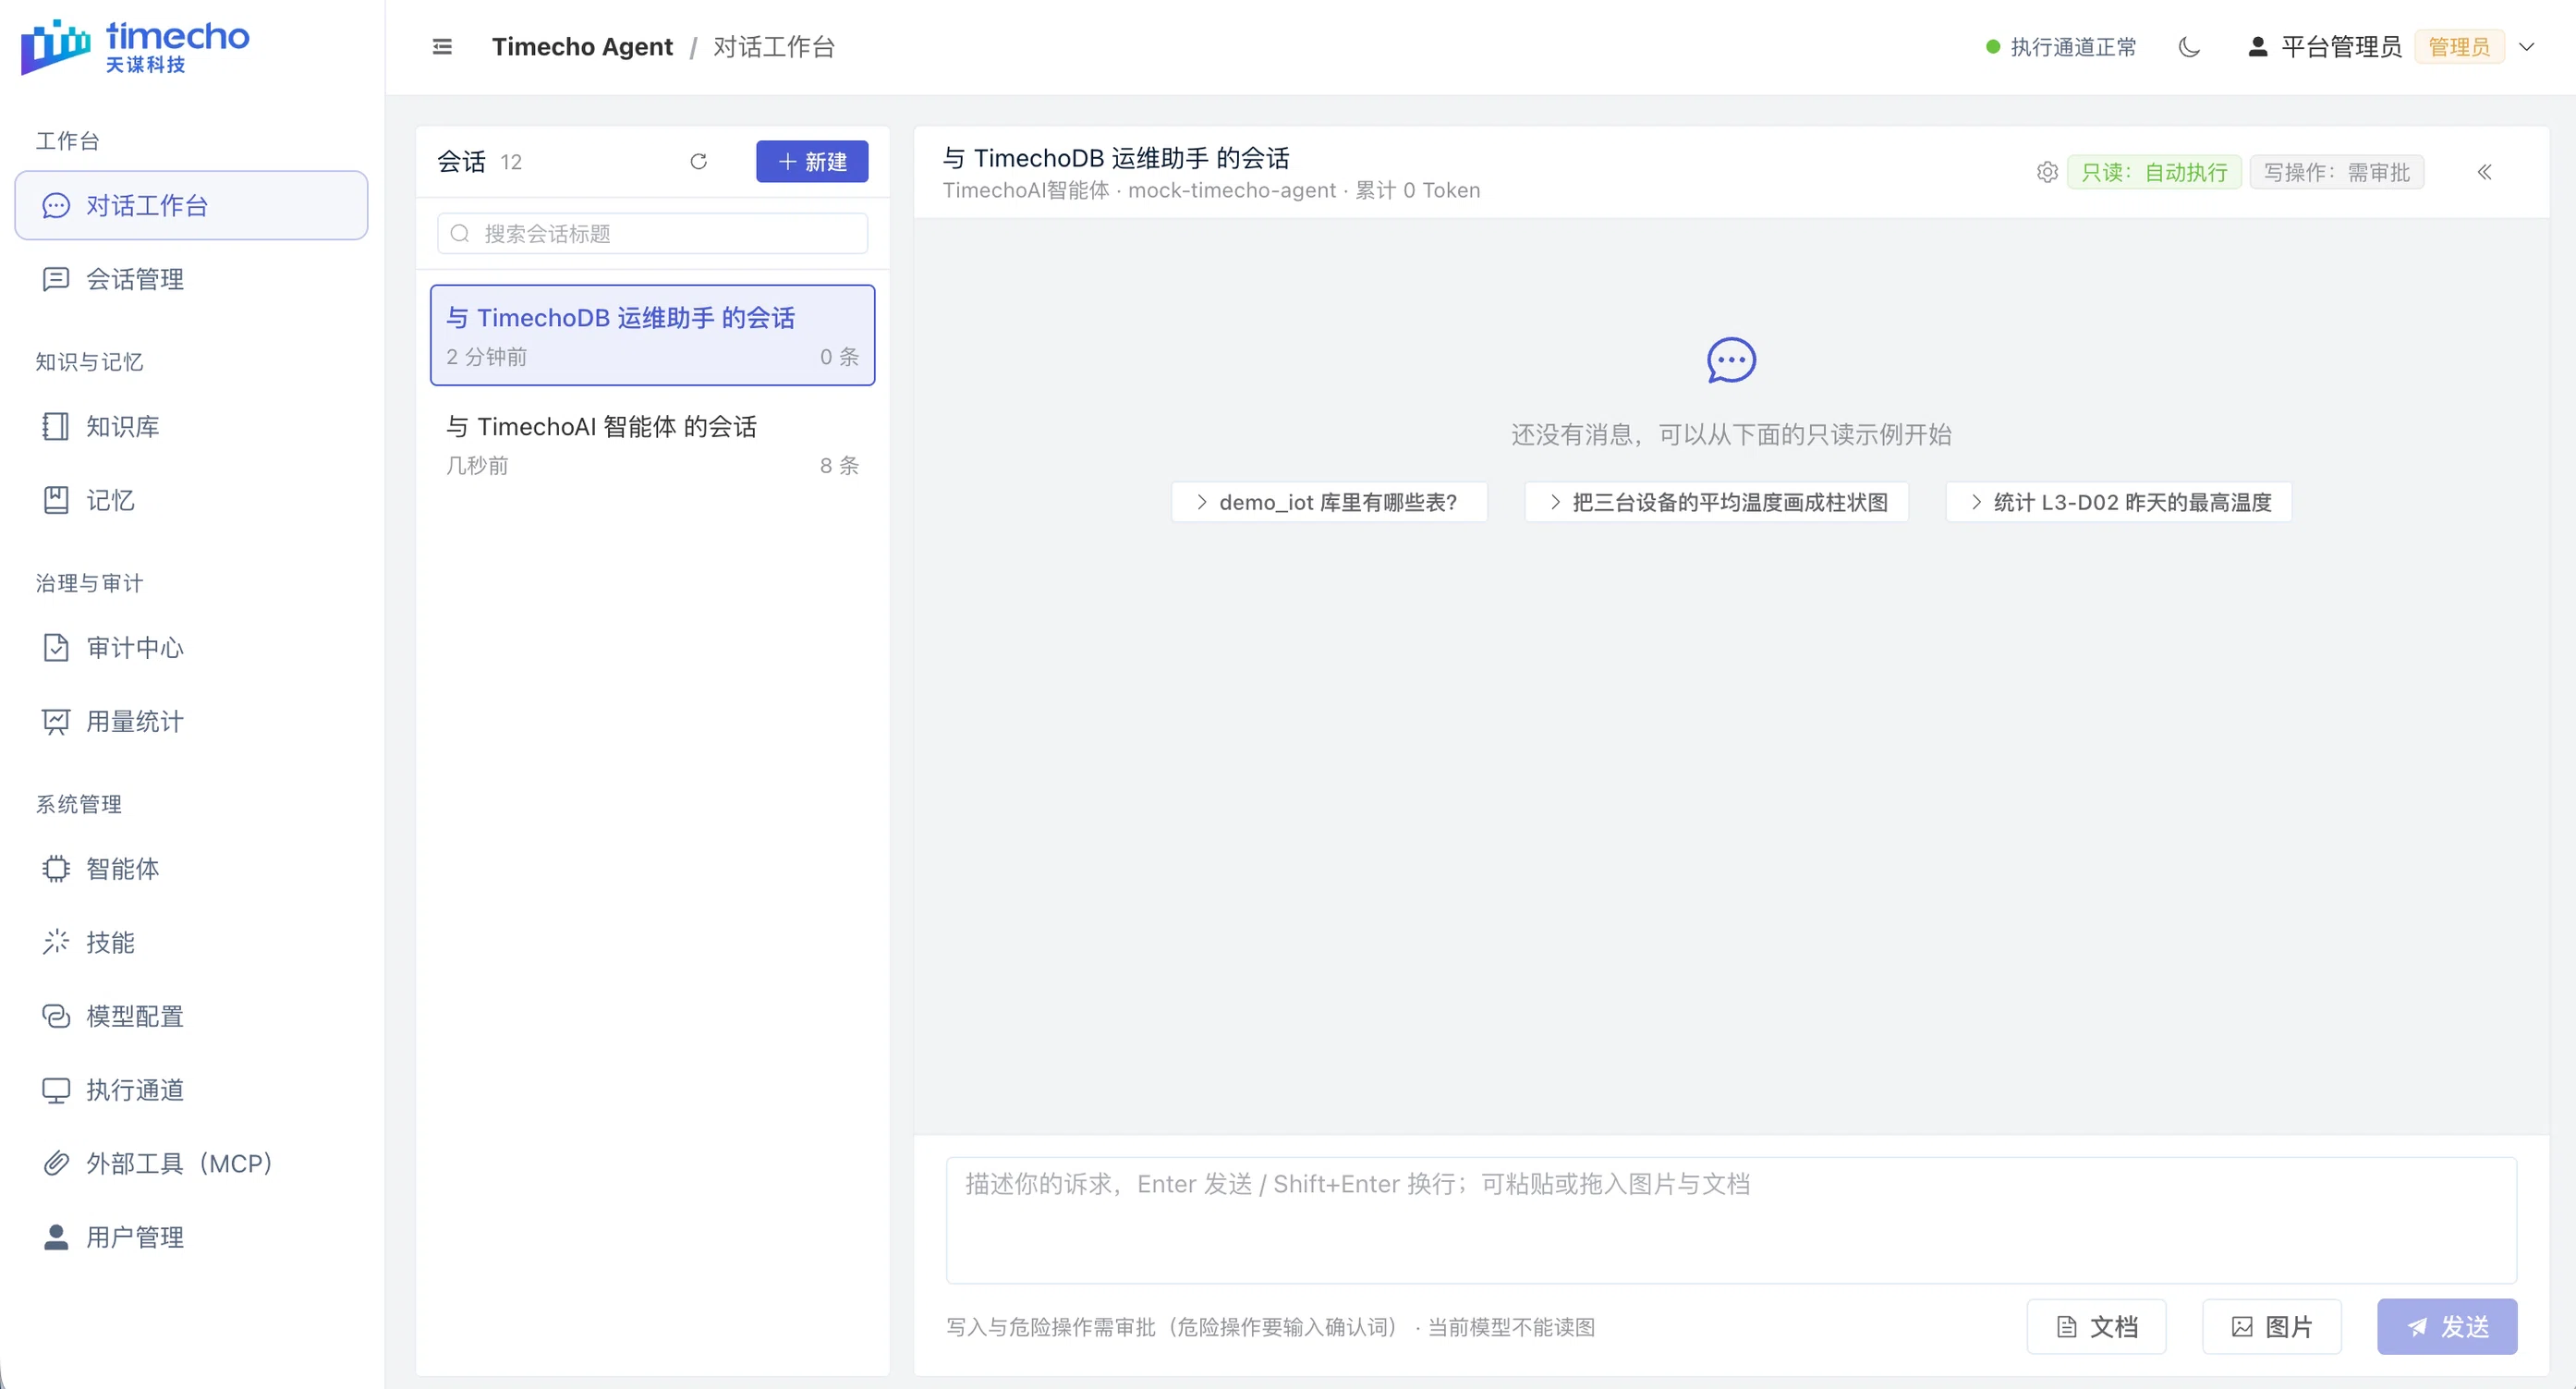The image size is (2576, 1389).
Task: Open the 平台管理员 user dropdown
Action: click(x=2391, y=47)
